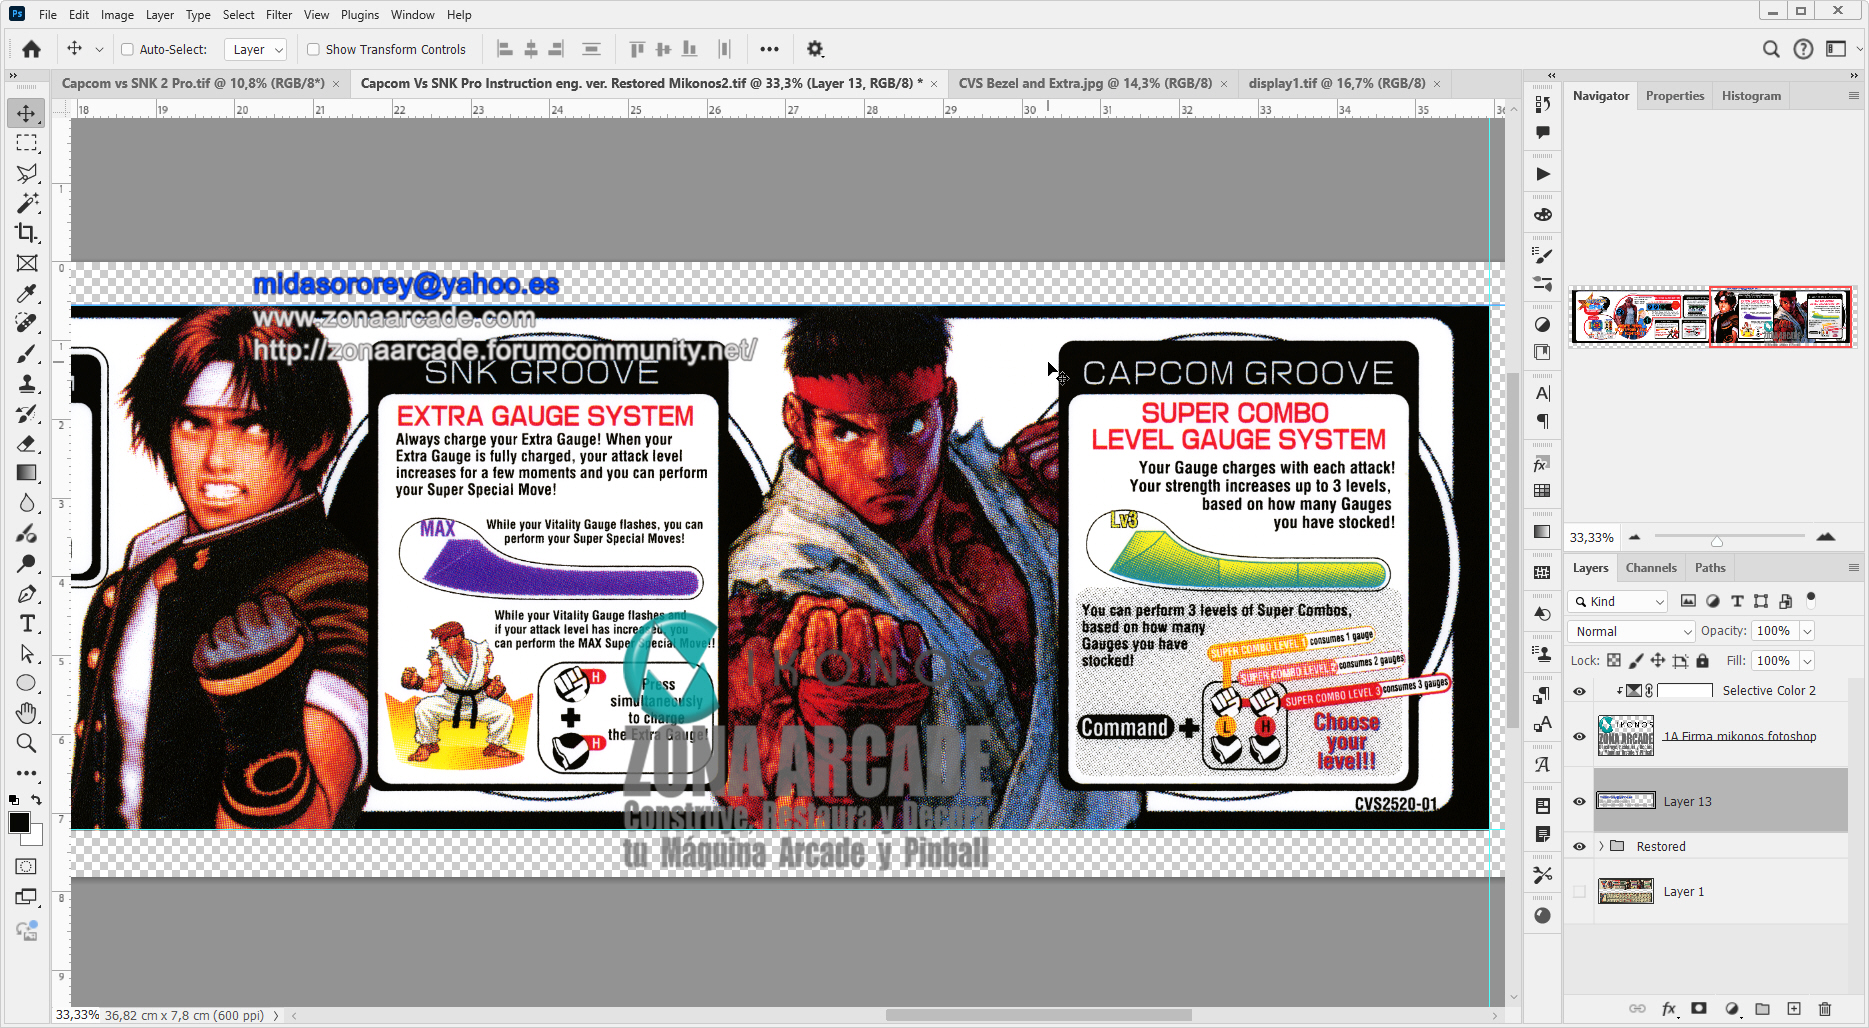1869x1028 pixels.
Task: Open the Kind layer filter dropdown
Action: click(1617, 601)
